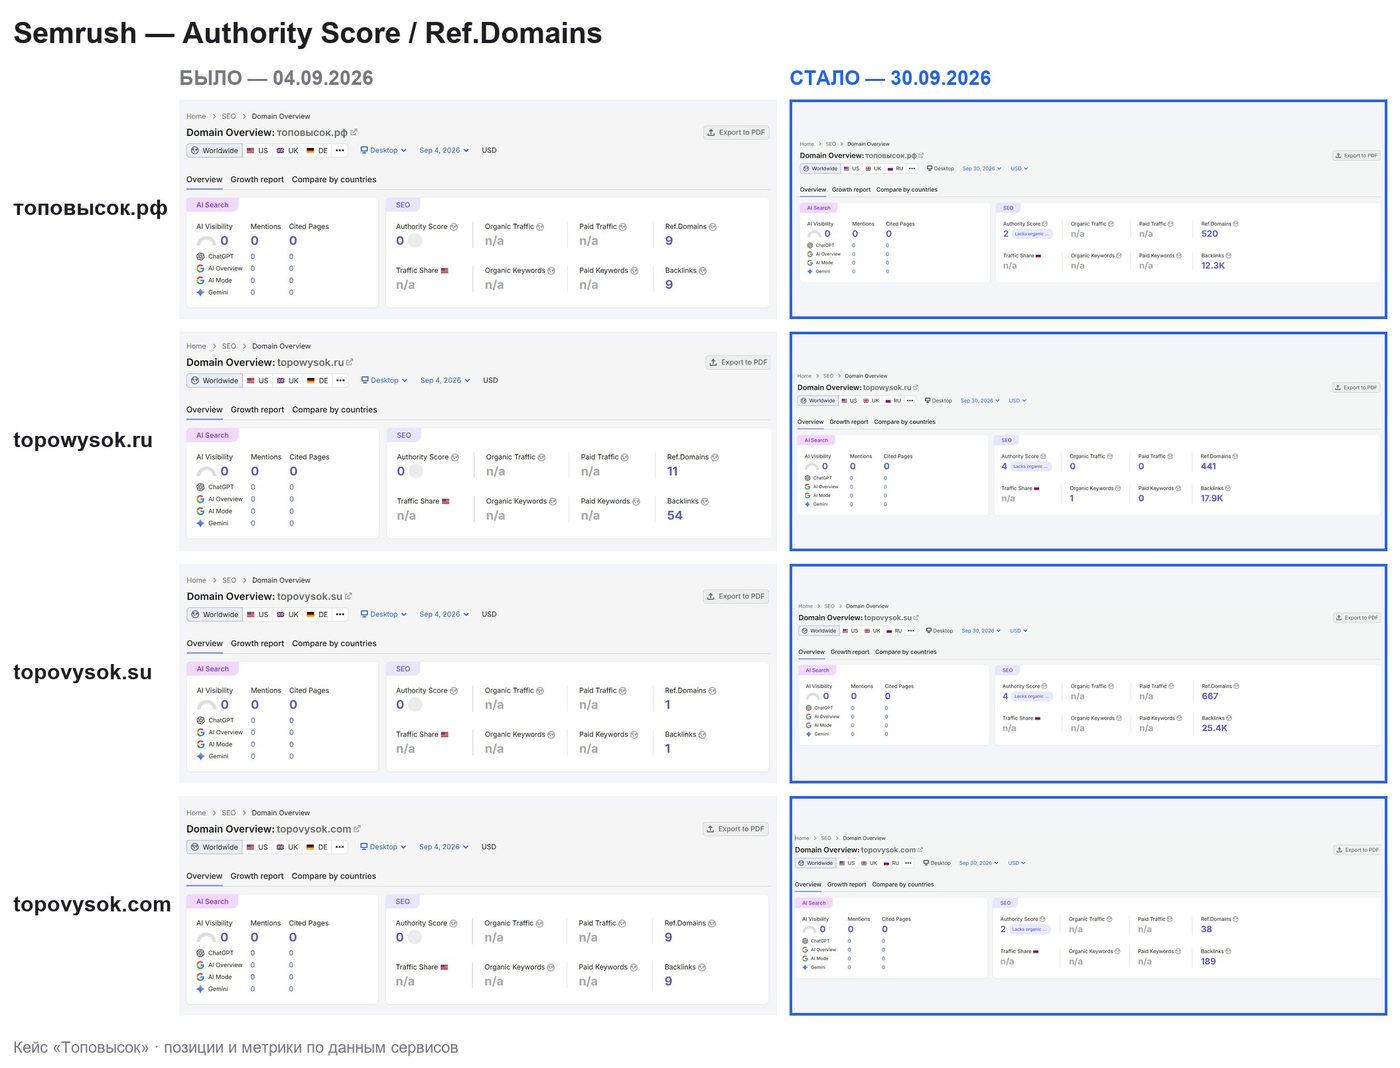Select RU region in топовысок.рф Sep 30 panel
The height and width of the screenshot is (1068, 1400).
[895, 169]
